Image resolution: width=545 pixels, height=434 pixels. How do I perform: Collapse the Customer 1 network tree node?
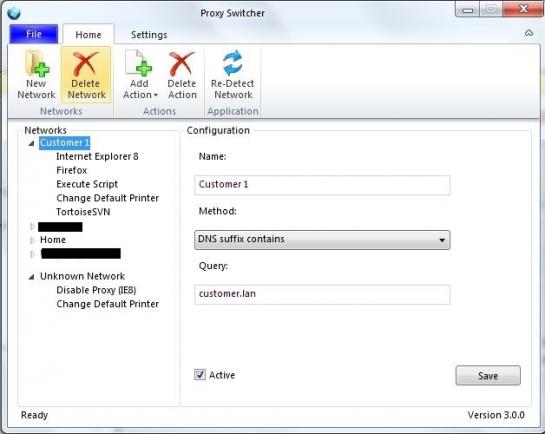tap(31, 143)
